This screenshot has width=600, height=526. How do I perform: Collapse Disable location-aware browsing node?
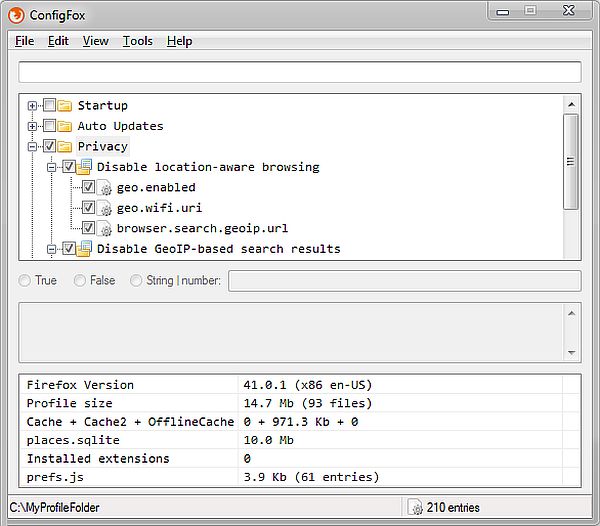52,167
